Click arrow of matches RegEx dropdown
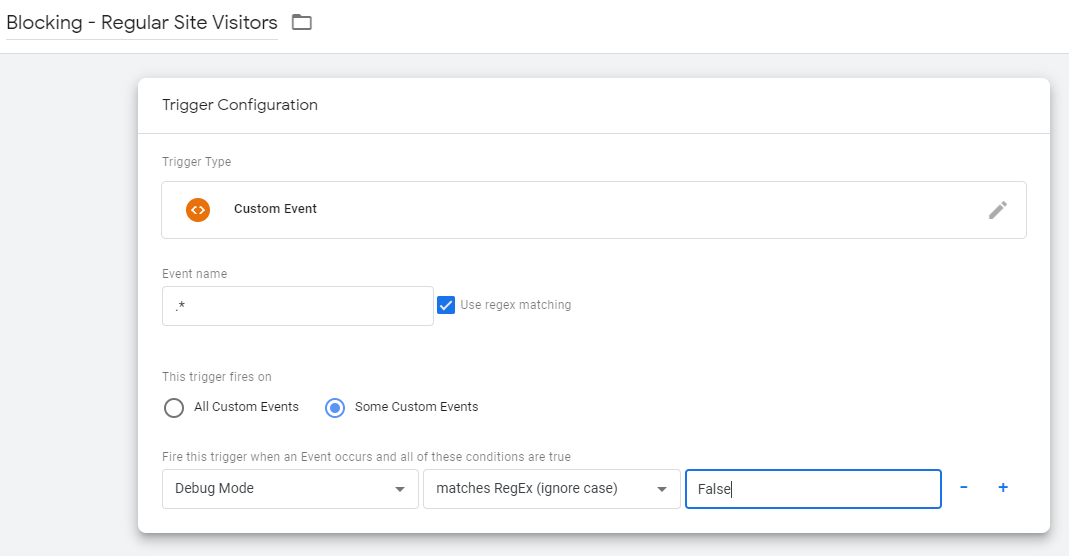 tap(661, 489)
